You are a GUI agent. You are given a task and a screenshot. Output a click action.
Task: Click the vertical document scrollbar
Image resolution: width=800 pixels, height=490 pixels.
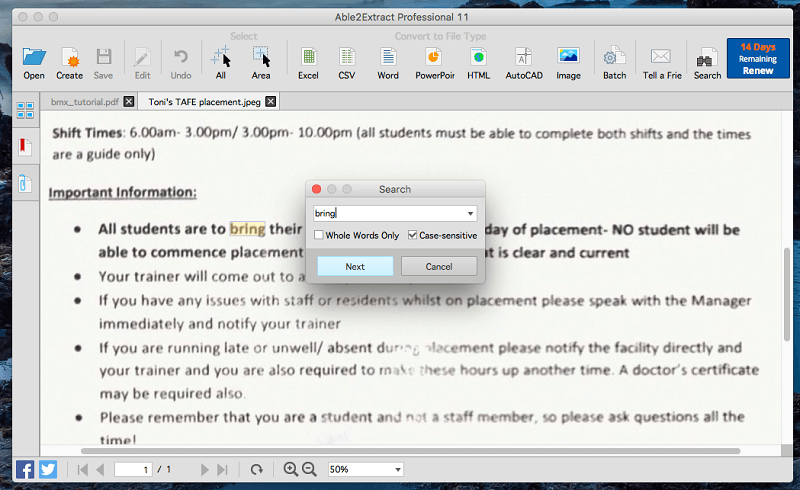[x=788, y=293]
